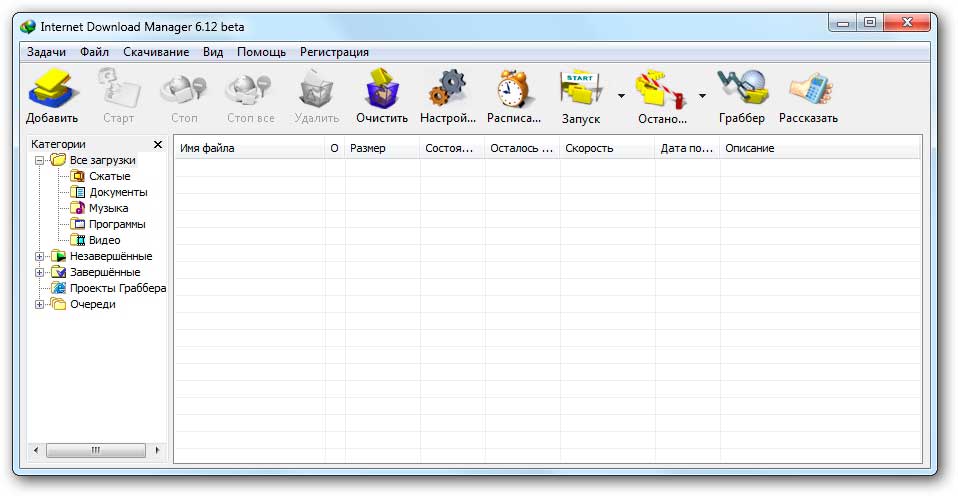
Task: Expand the Незавершённые category node
Action: pos(40,257)
